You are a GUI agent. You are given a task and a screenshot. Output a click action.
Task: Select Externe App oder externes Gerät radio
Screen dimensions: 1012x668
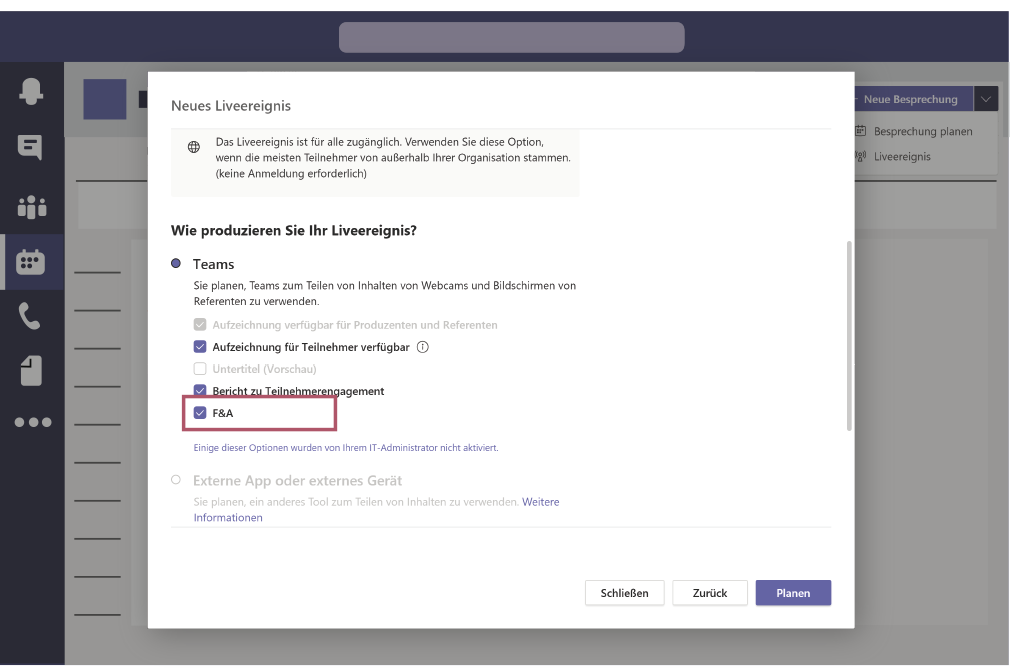tap(176, 480)
